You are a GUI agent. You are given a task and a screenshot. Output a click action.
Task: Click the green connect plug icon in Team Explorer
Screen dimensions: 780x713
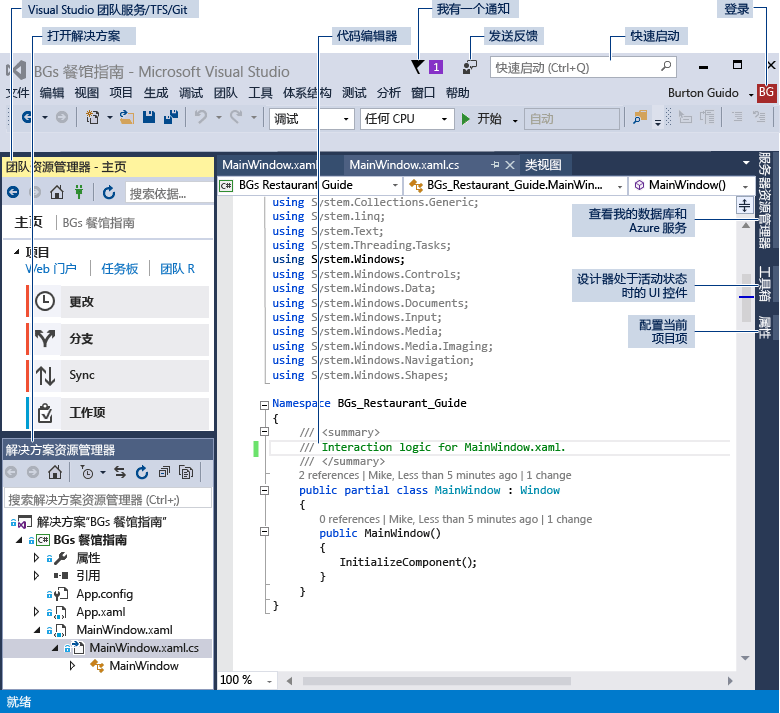point(79,192)
